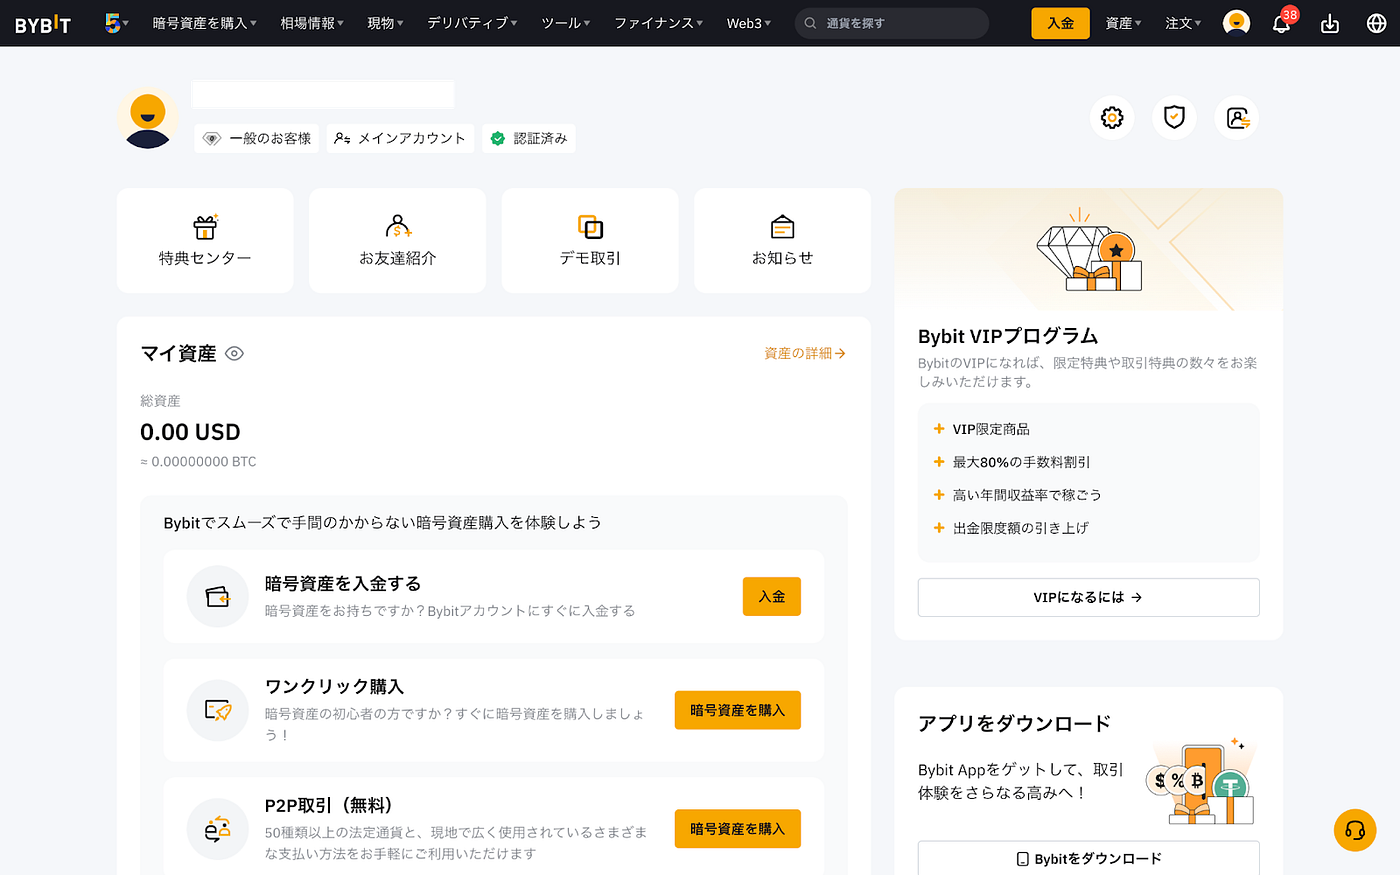
Task: Click the メインアカウント switcher badge
Action: 400,138
